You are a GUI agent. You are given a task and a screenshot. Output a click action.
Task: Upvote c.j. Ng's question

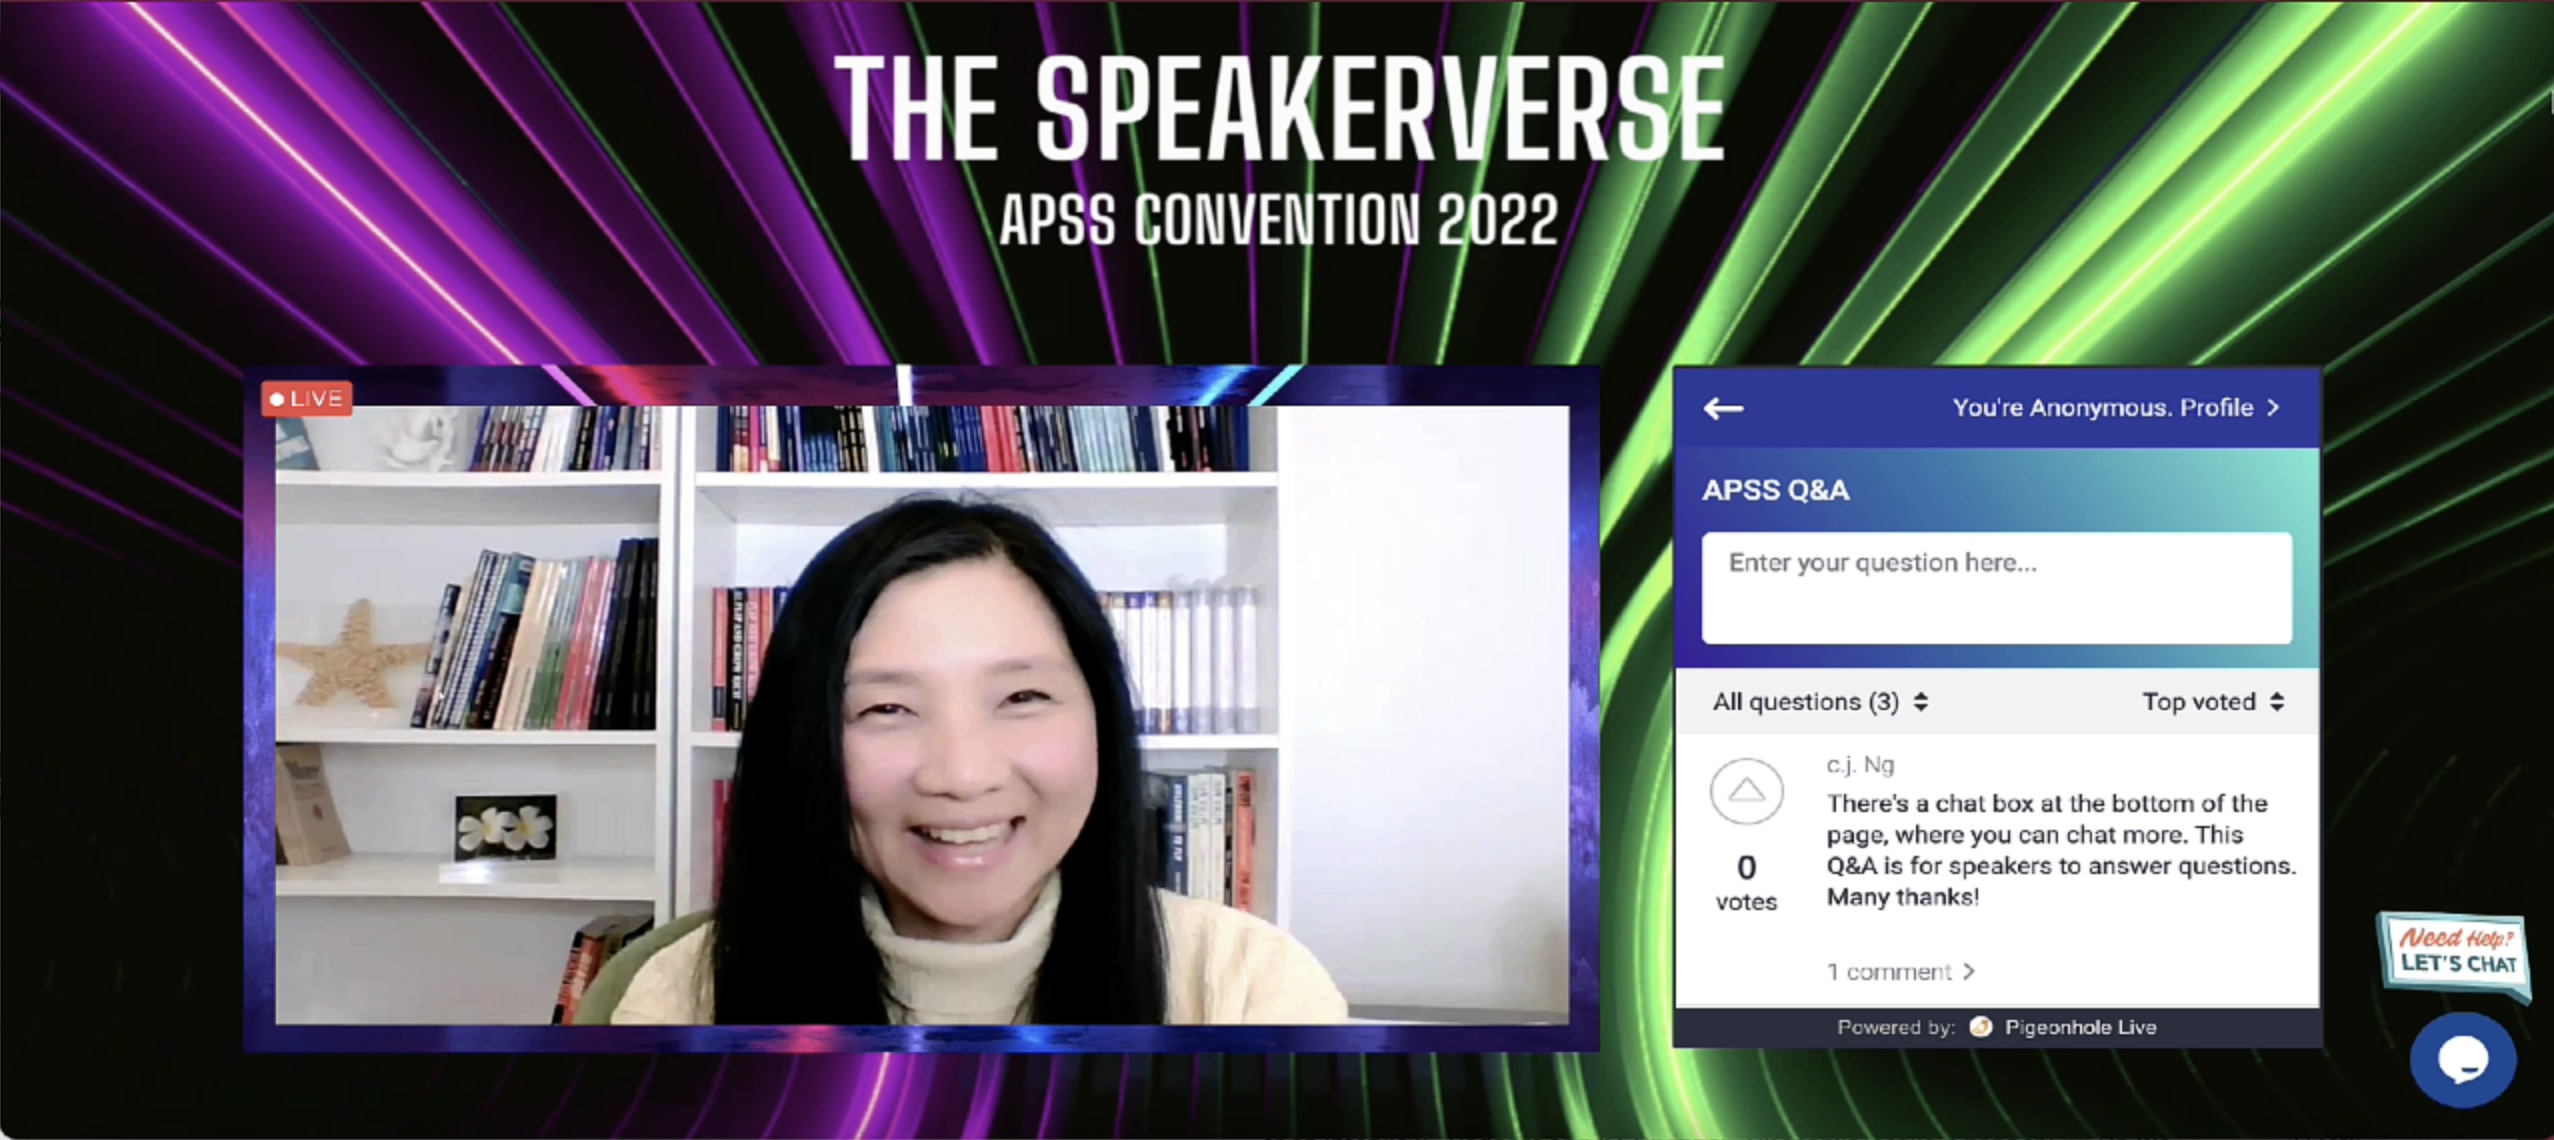tap(1746, 791)
